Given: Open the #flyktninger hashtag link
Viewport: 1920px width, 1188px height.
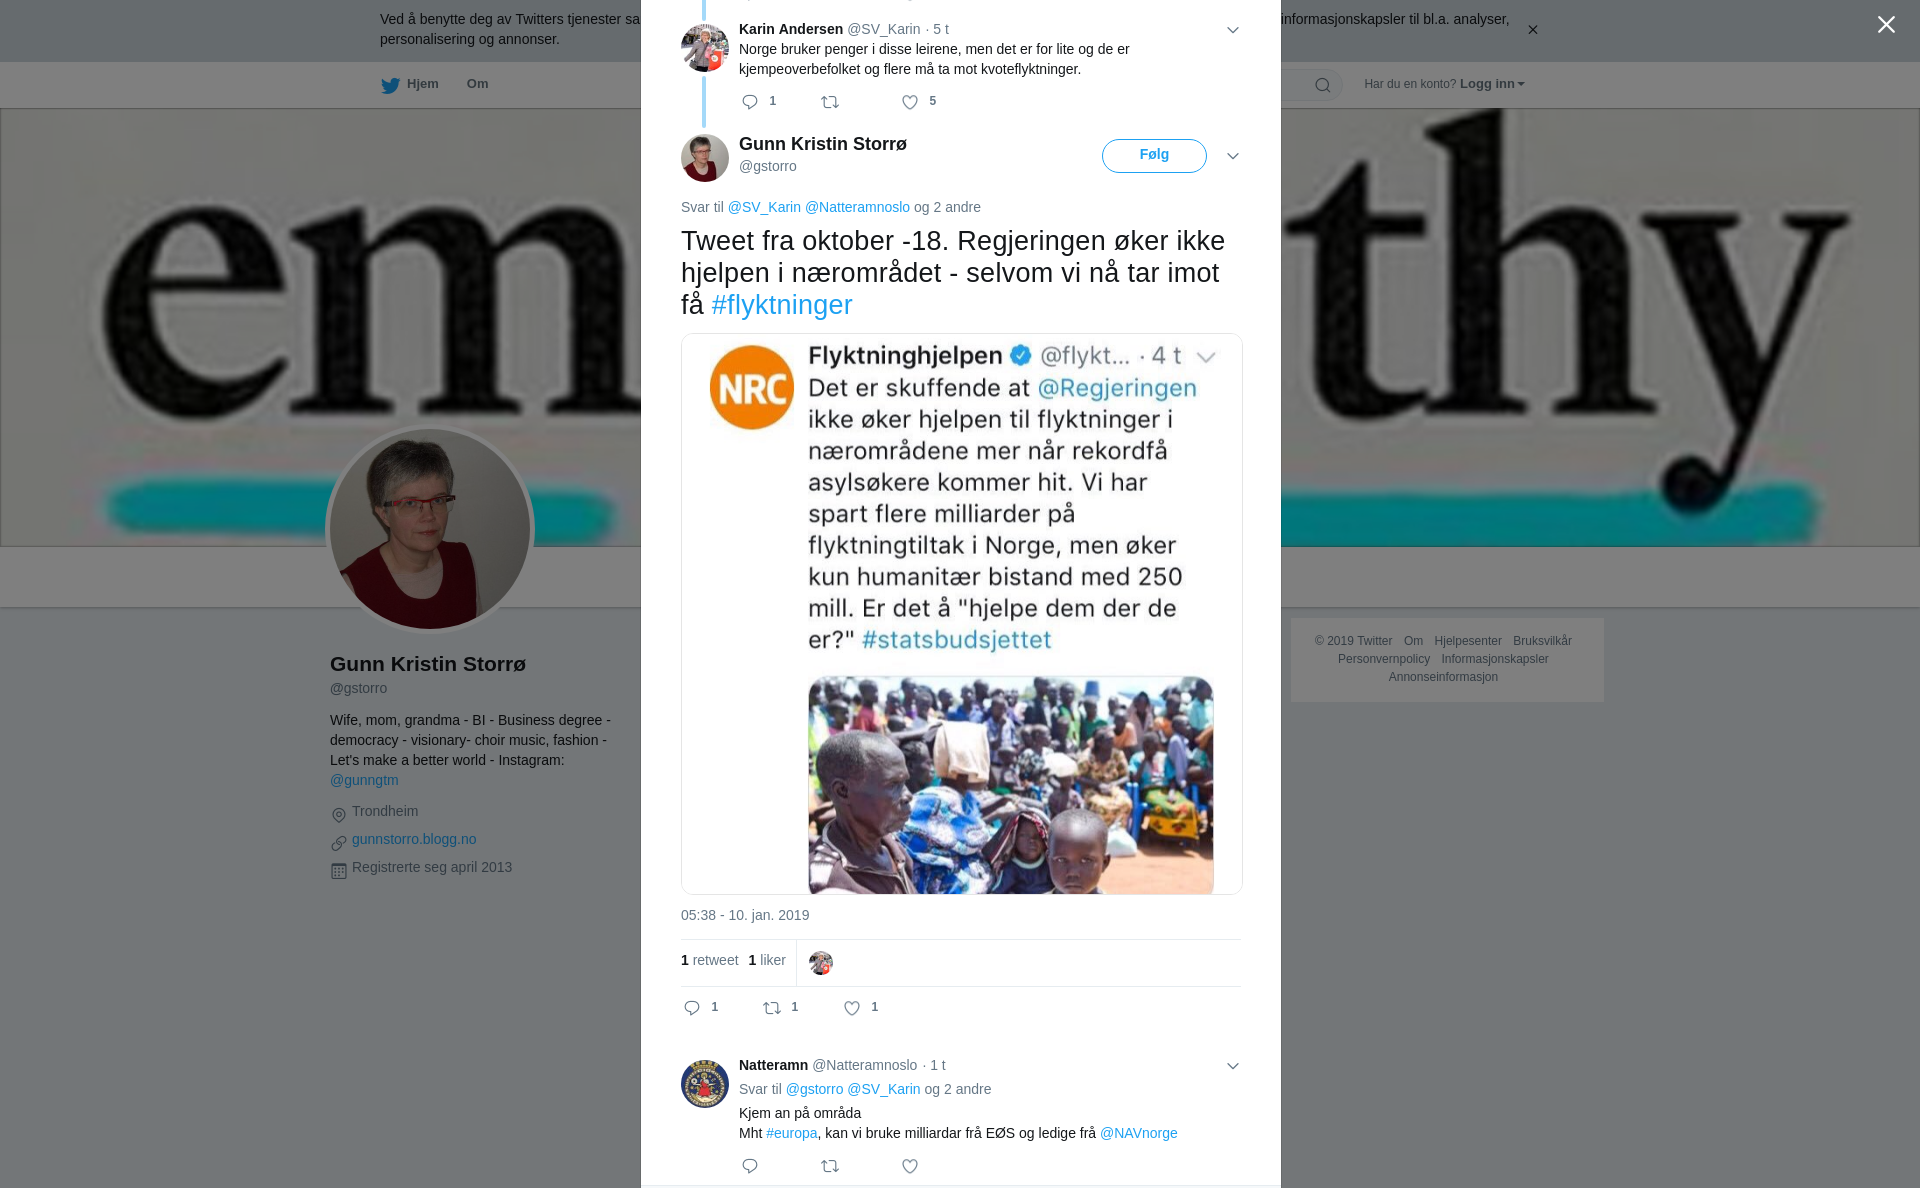Looking at the screenshot, I should [x=782, y=305].
